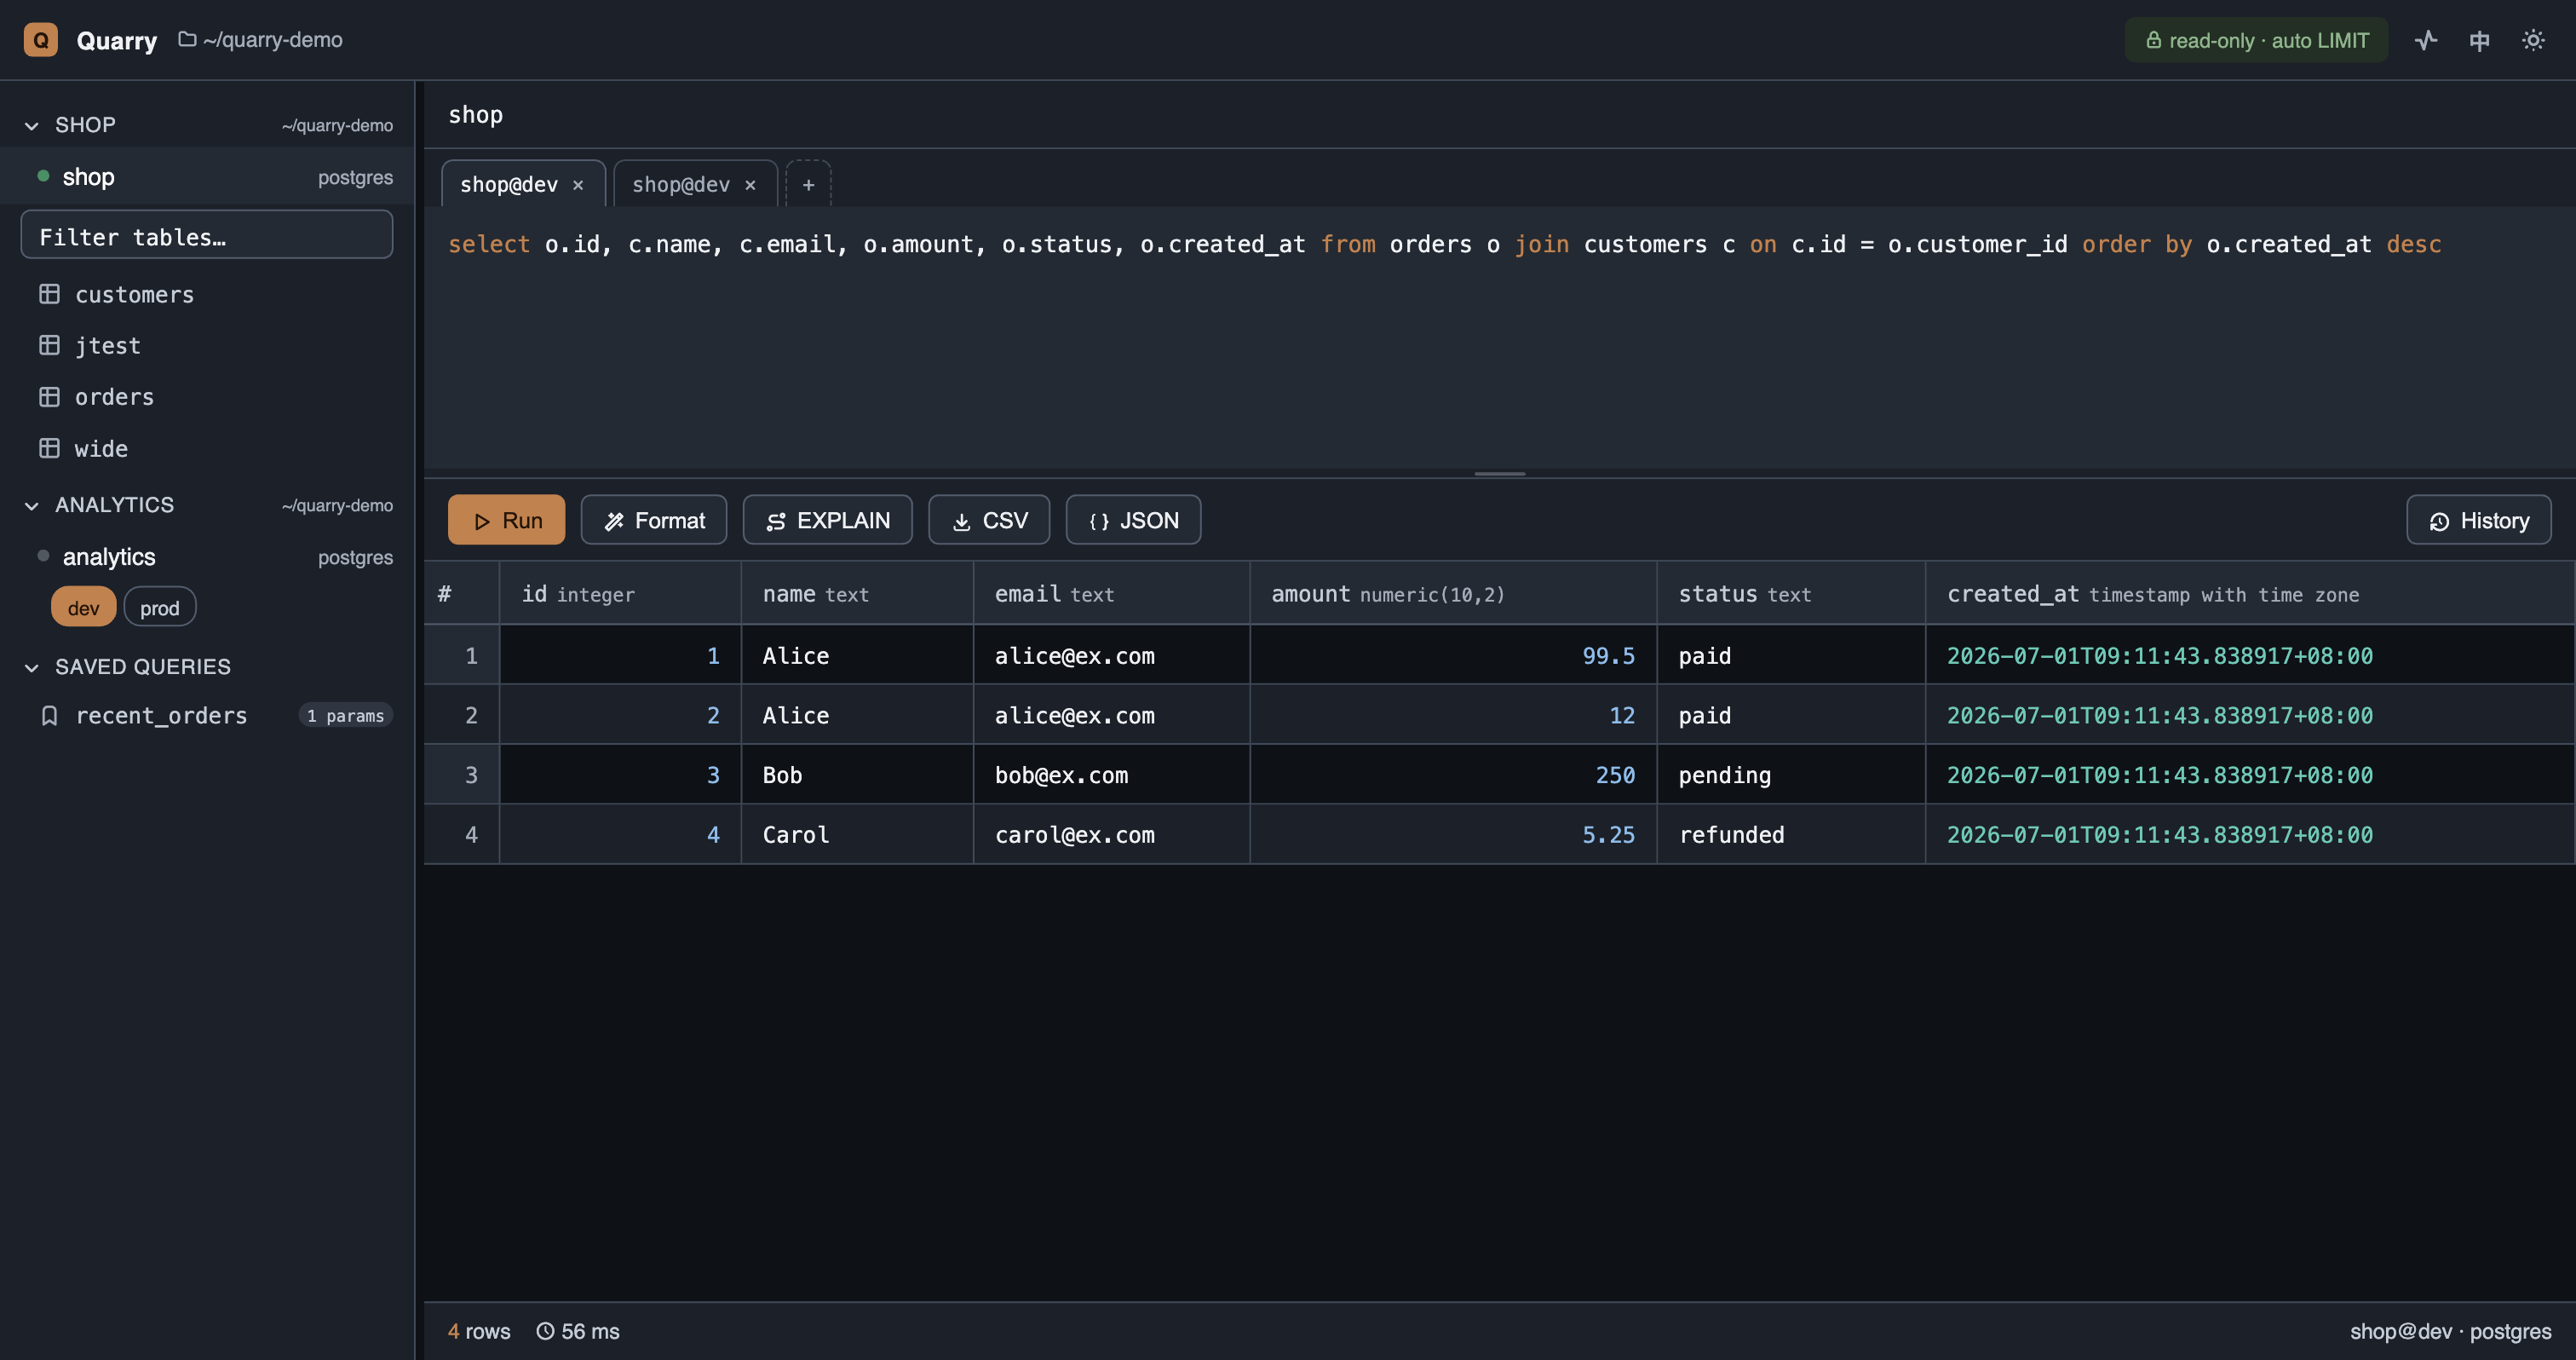Run the query

(x=507, y=521)
